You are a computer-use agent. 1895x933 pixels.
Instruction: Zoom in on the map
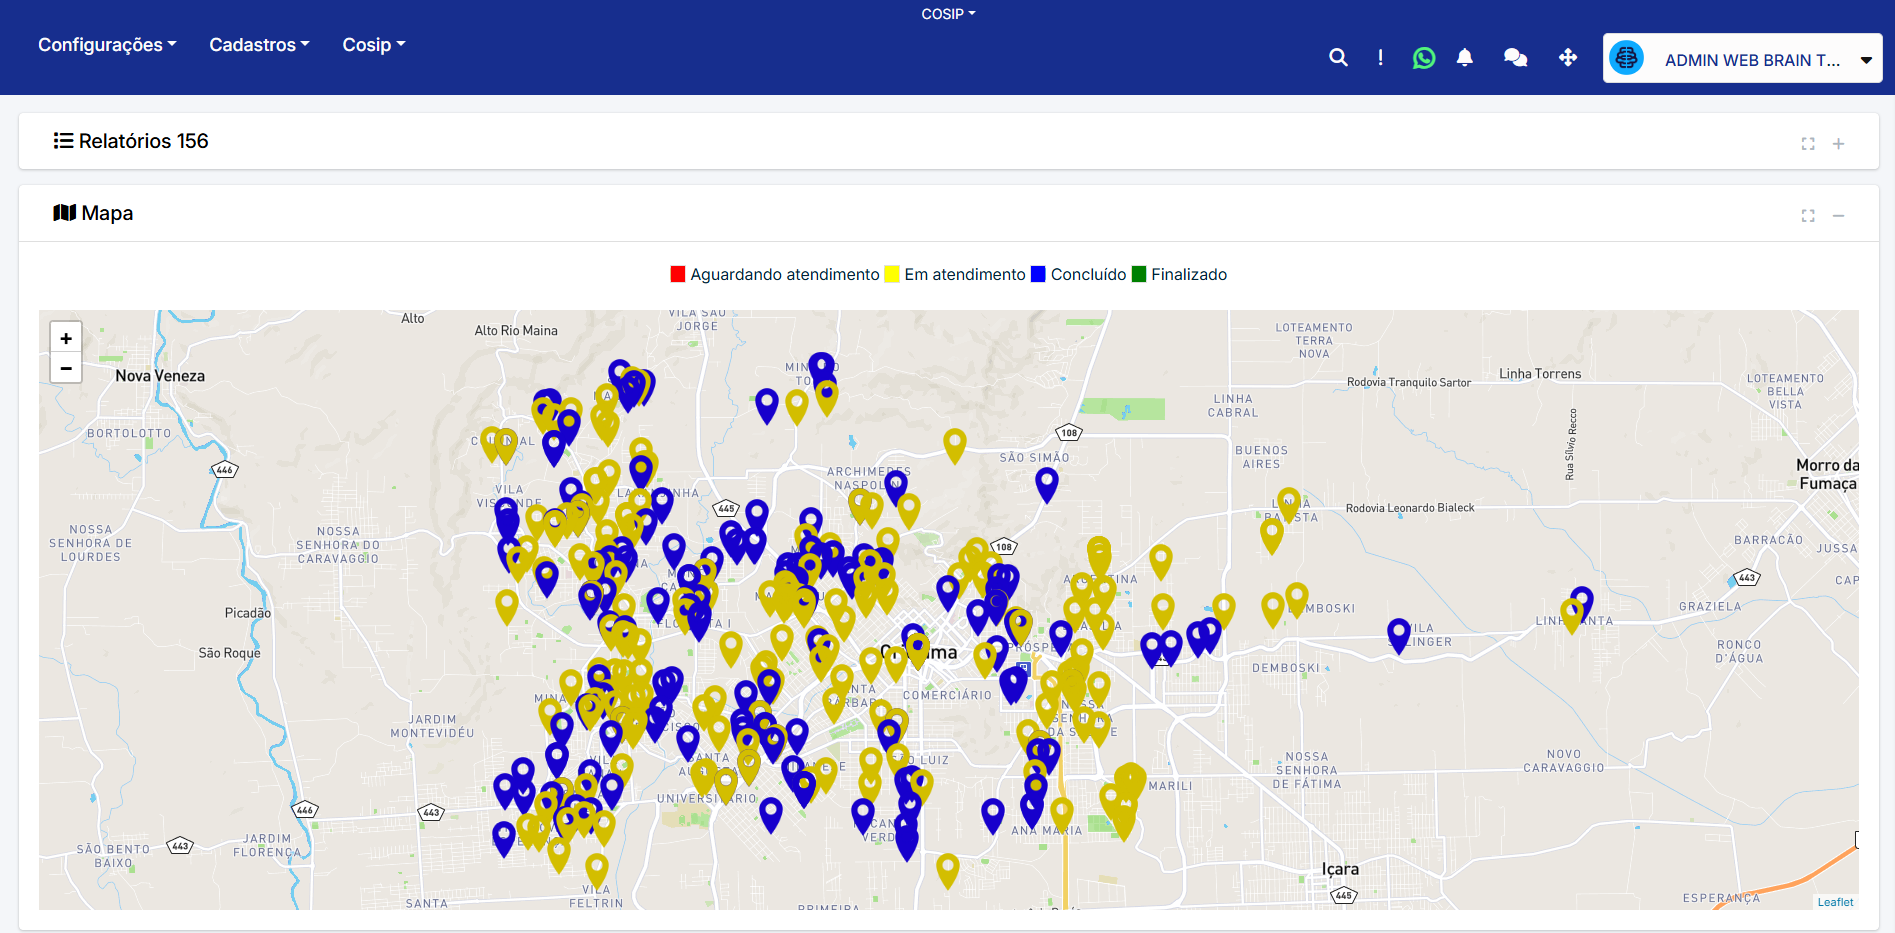(x=66, y=338)
